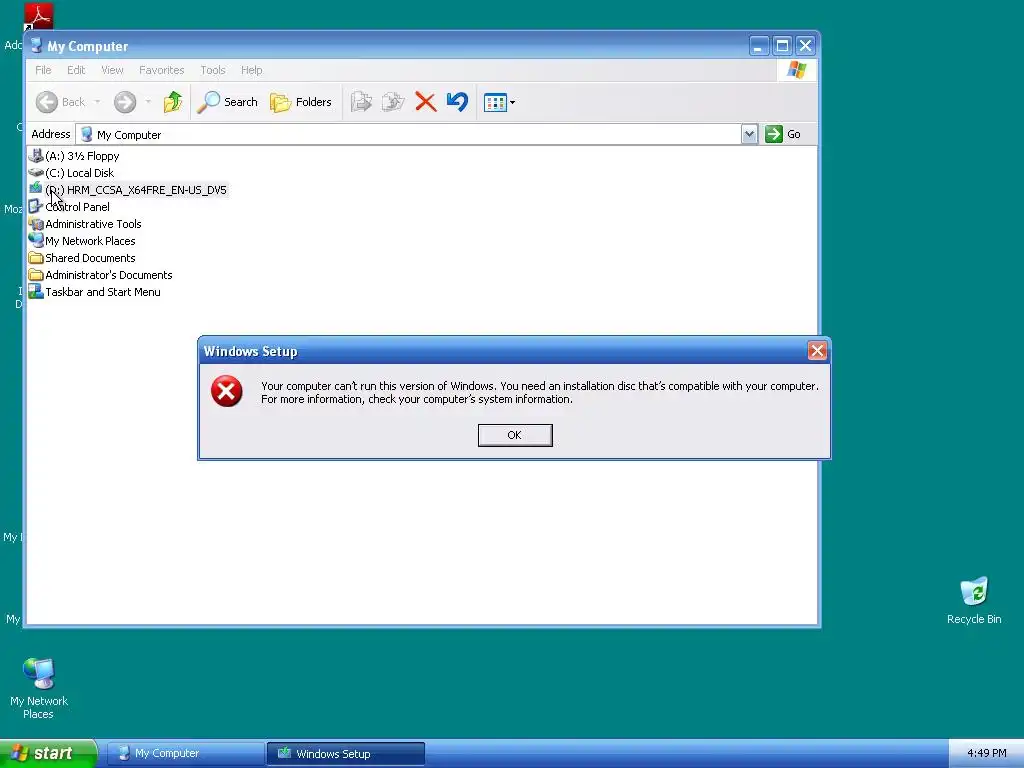Select Administrative Tools in the list
The height and width of the screenshot is (768, 1024).
tap(85, 224)
